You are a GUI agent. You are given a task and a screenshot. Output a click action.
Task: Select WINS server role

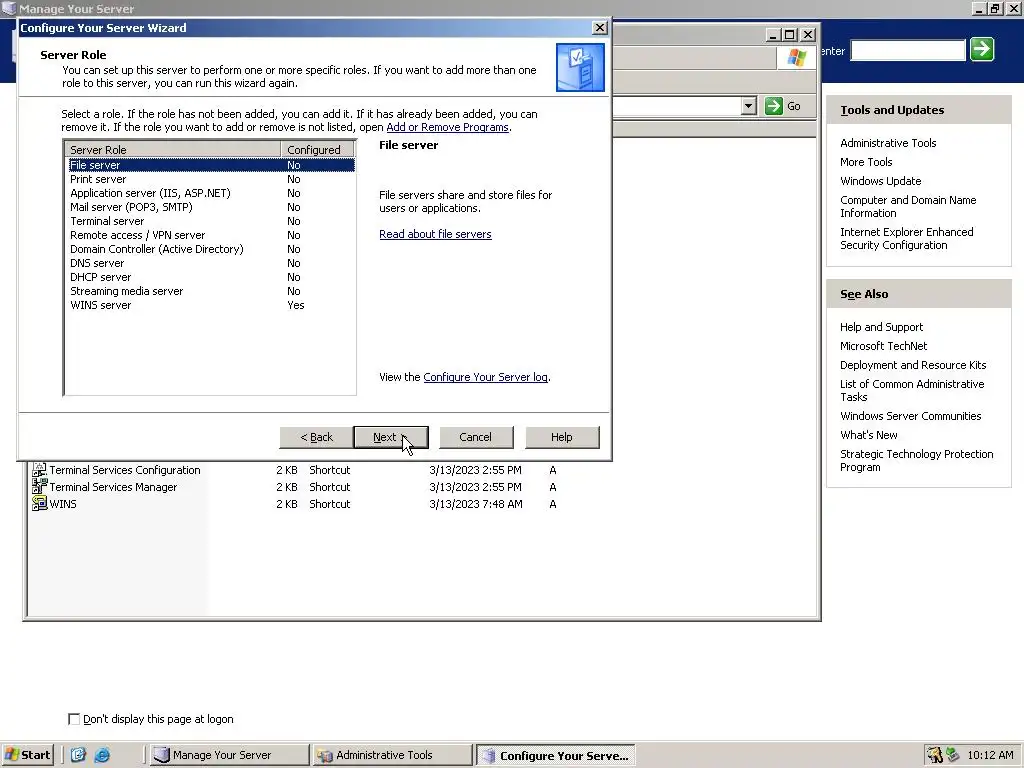pos(211,305)
